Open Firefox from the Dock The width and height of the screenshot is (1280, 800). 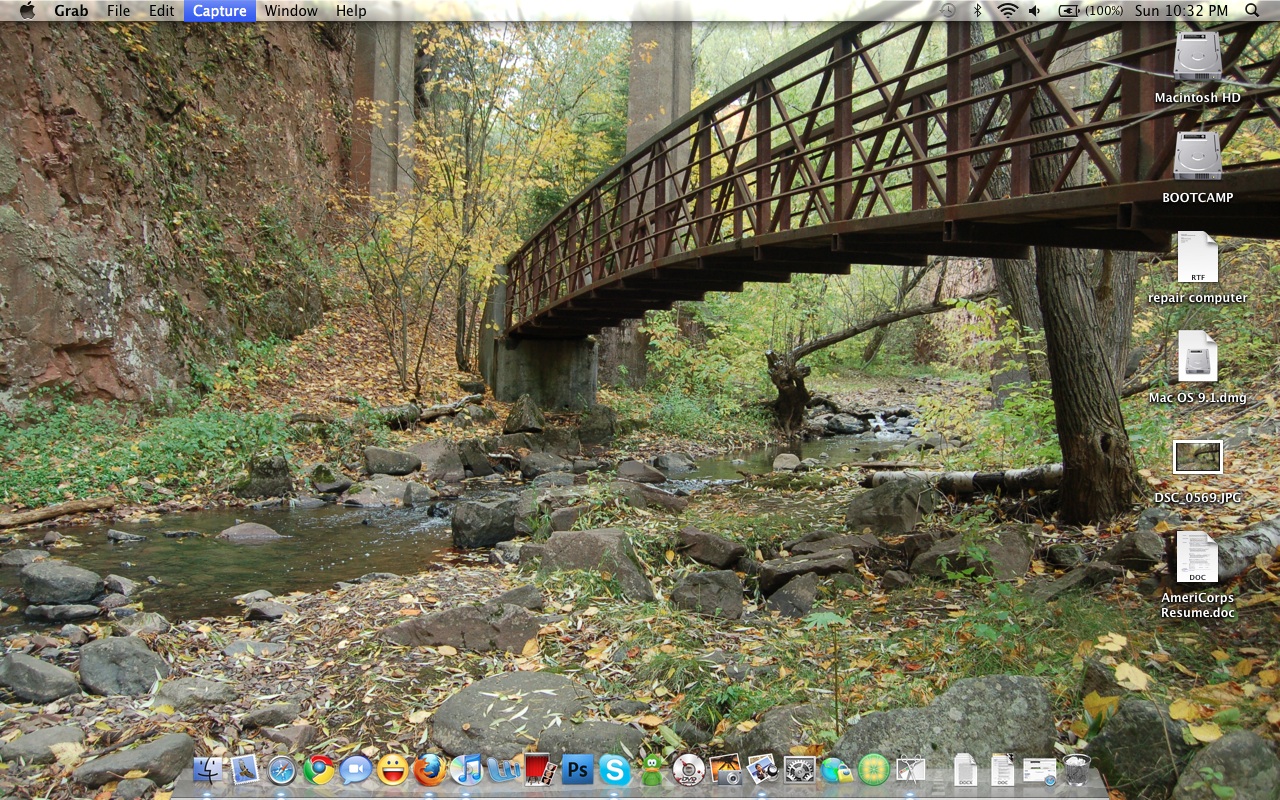click(x=430, y=769)
